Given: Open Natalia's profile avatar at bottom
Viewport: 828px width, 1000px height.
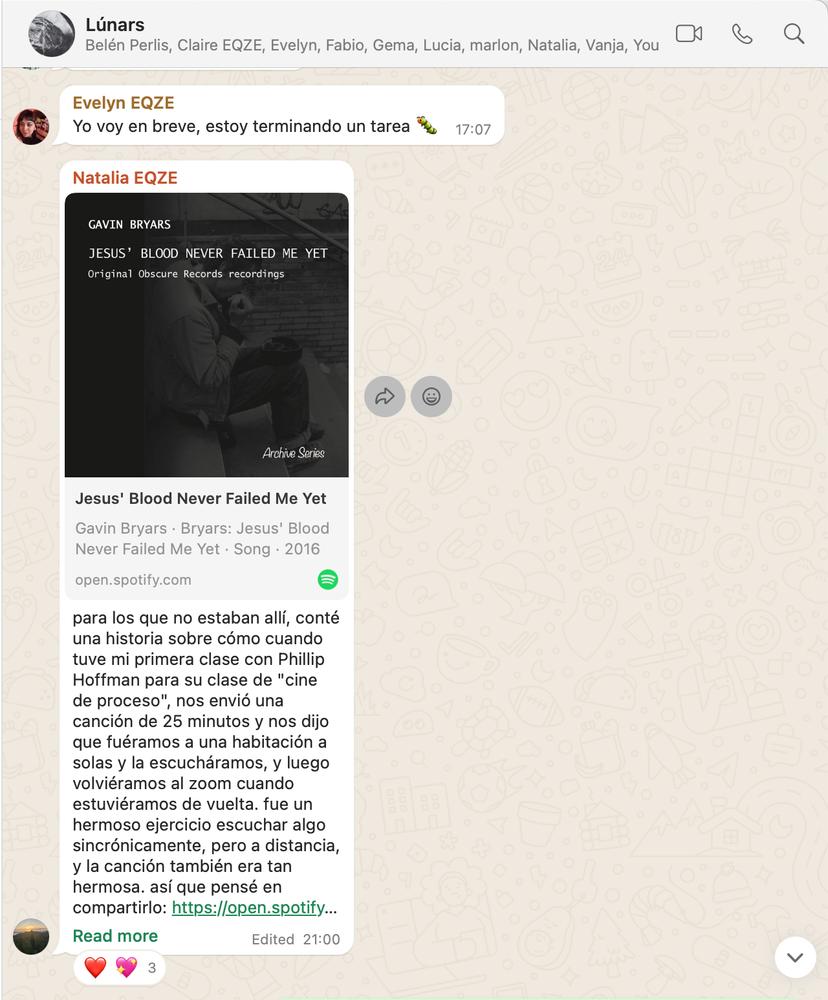Looking at the screenshot, I should (x=31, y=936).
